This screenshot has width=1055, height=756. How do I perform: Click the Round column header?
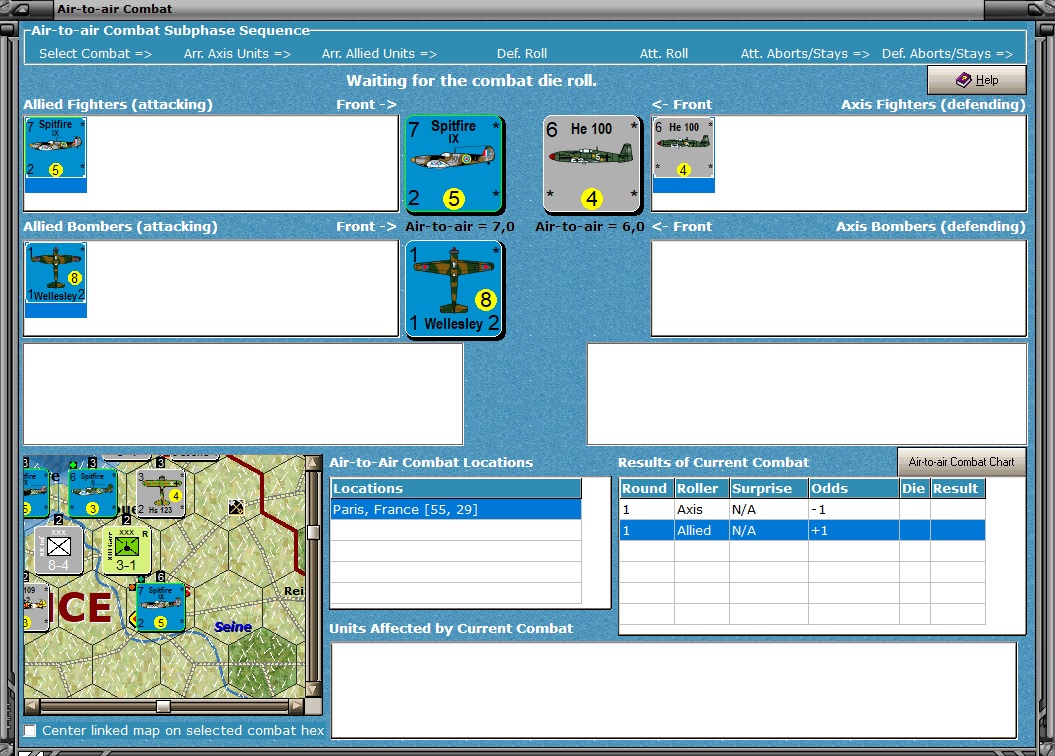pyautogui.click(x=647, y=489)
